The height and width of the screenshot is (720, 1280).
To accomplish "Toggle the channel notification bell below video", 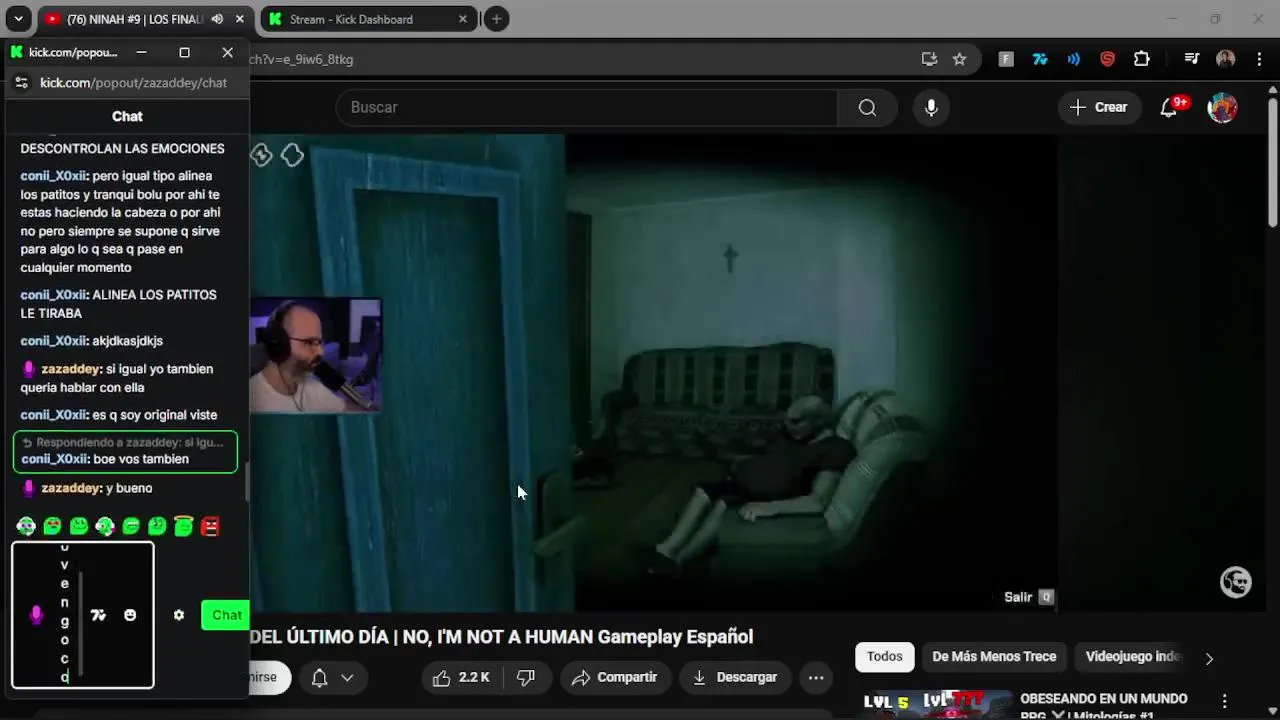I will 319,677.
